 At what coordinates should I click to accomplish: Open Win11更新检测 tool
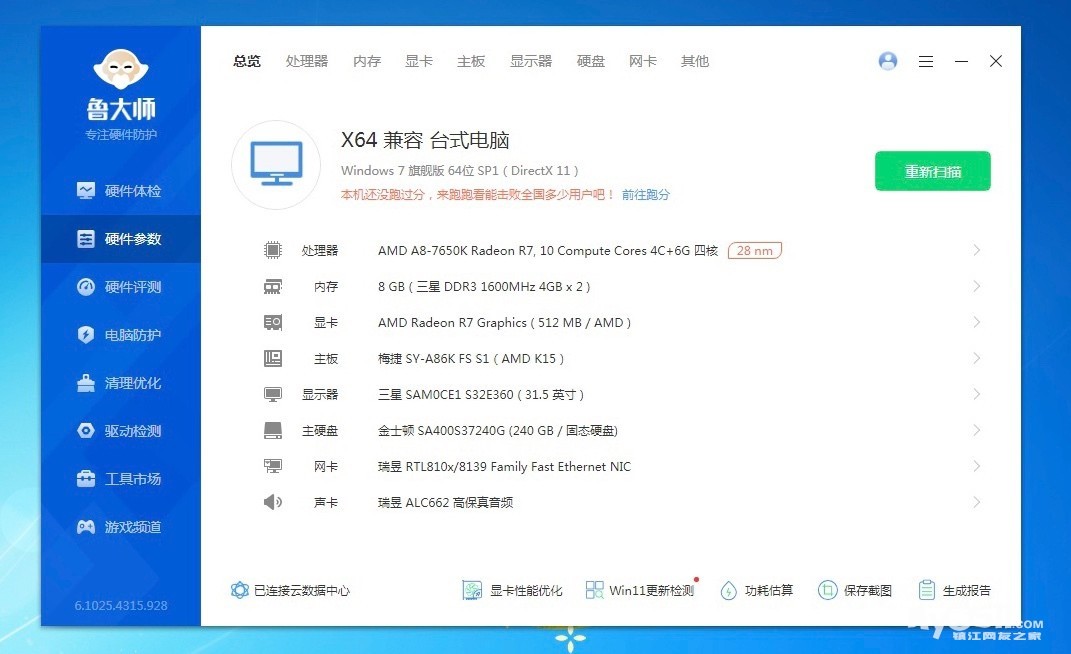[x=640, y=590]
